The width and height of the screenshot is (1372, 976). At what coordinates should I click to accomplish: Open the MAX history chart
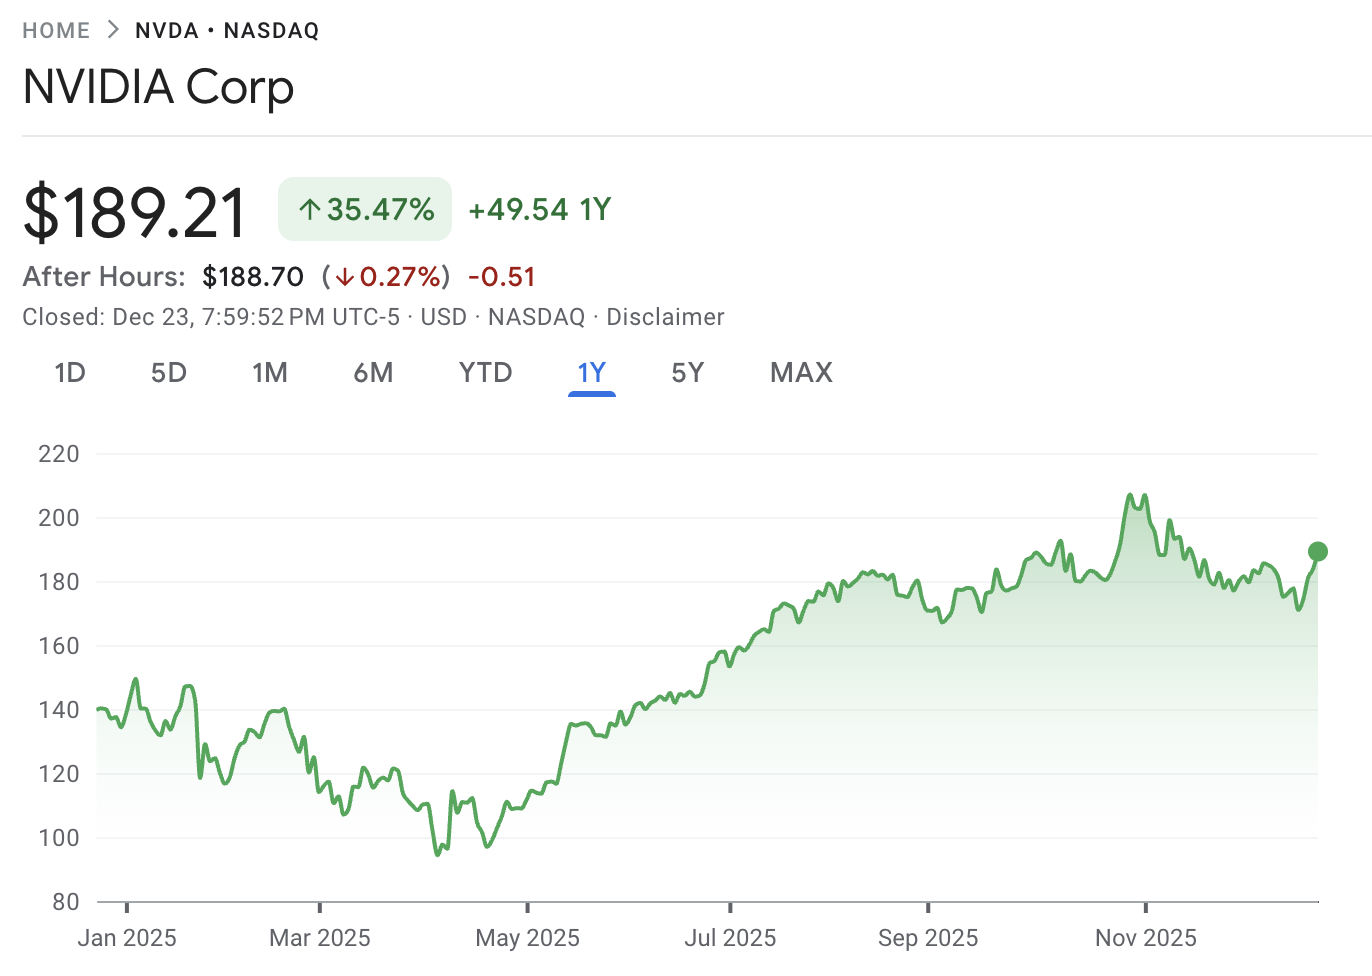(800, 372)
